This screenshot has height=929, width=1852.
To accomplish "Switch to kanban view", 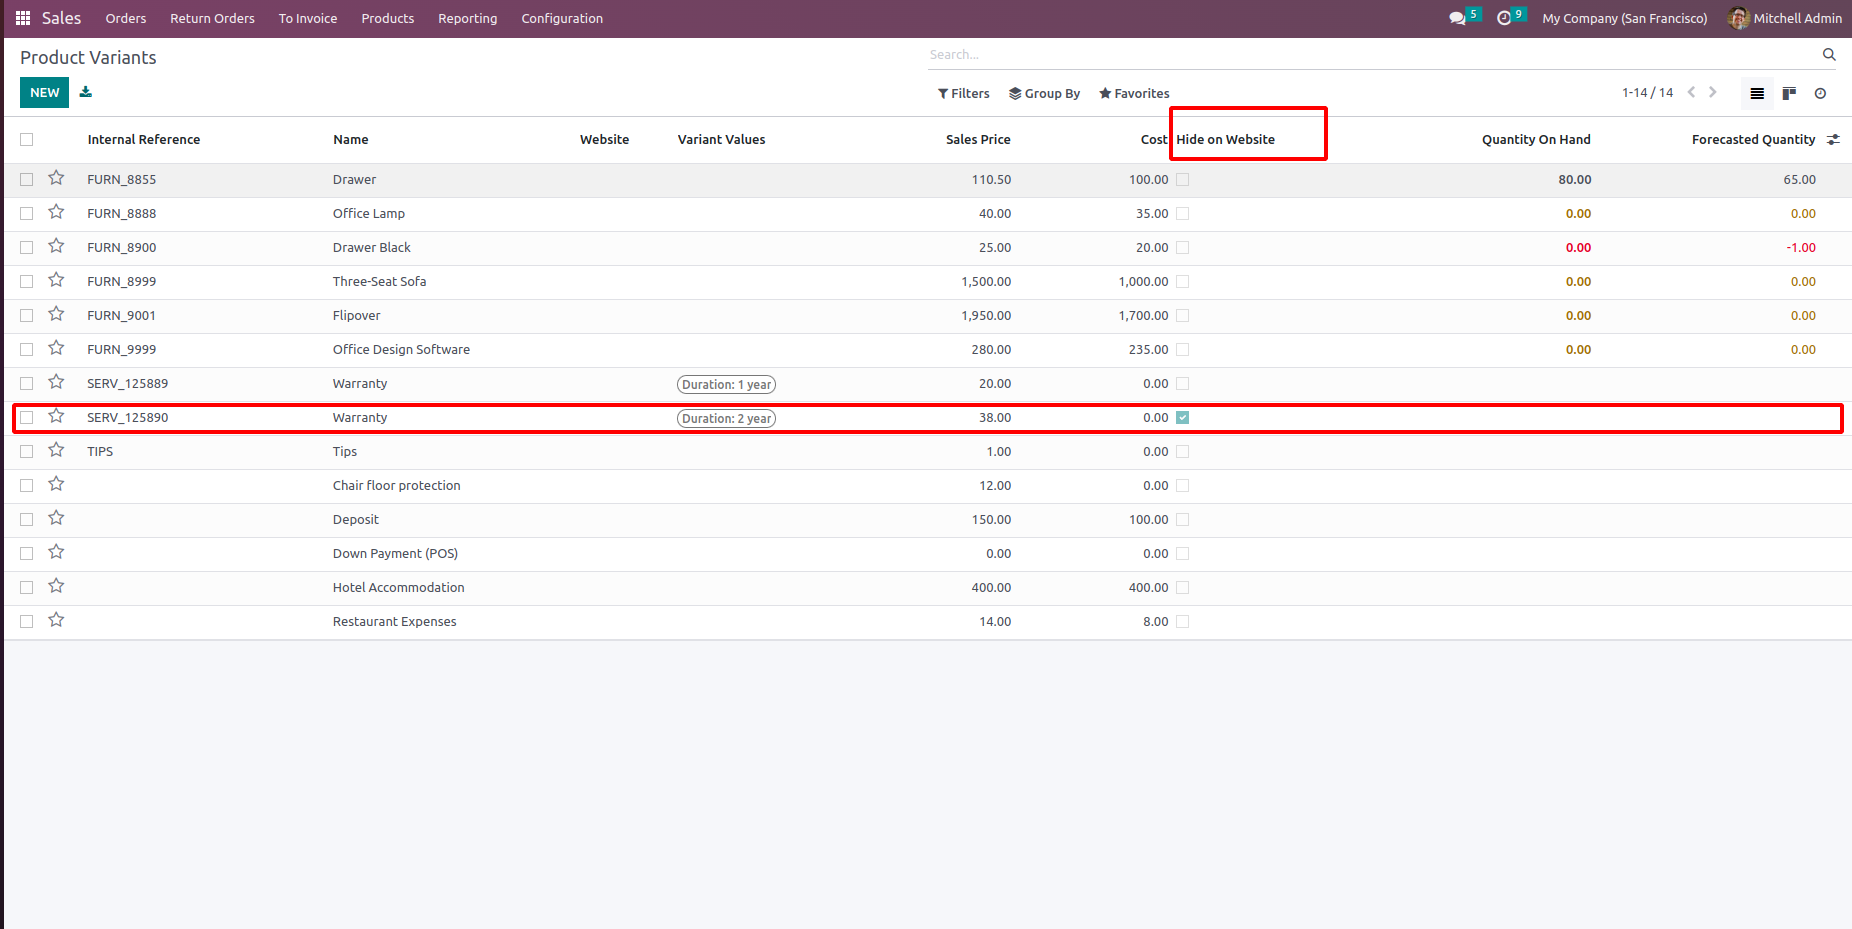I will (x=1789, y=93).
